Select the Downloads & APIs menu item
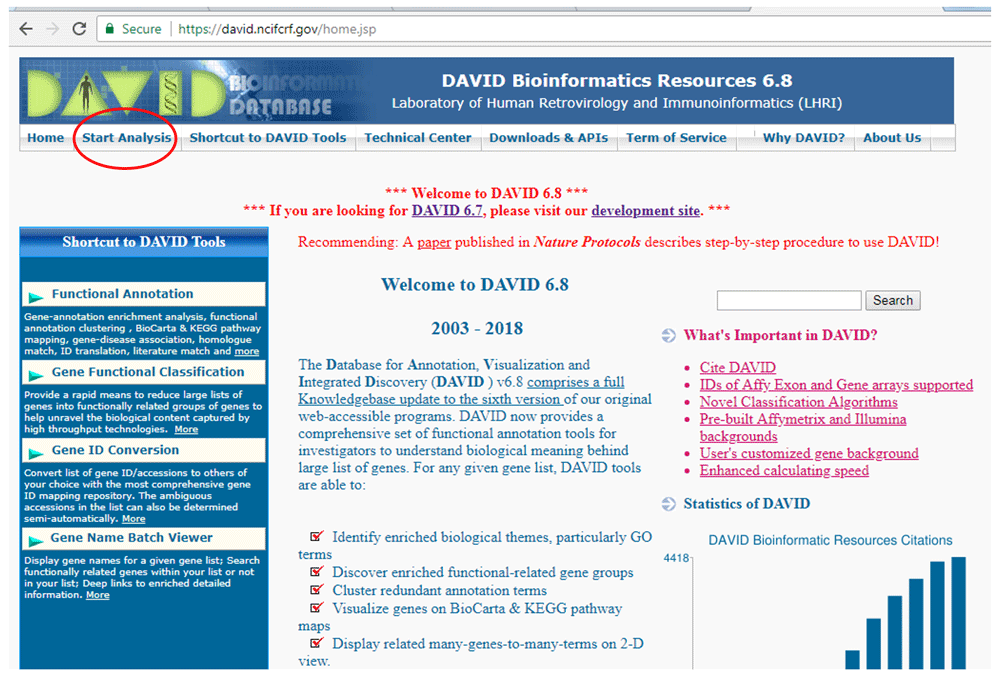This screenshot has height=685, width=1000. coord(549,138)
